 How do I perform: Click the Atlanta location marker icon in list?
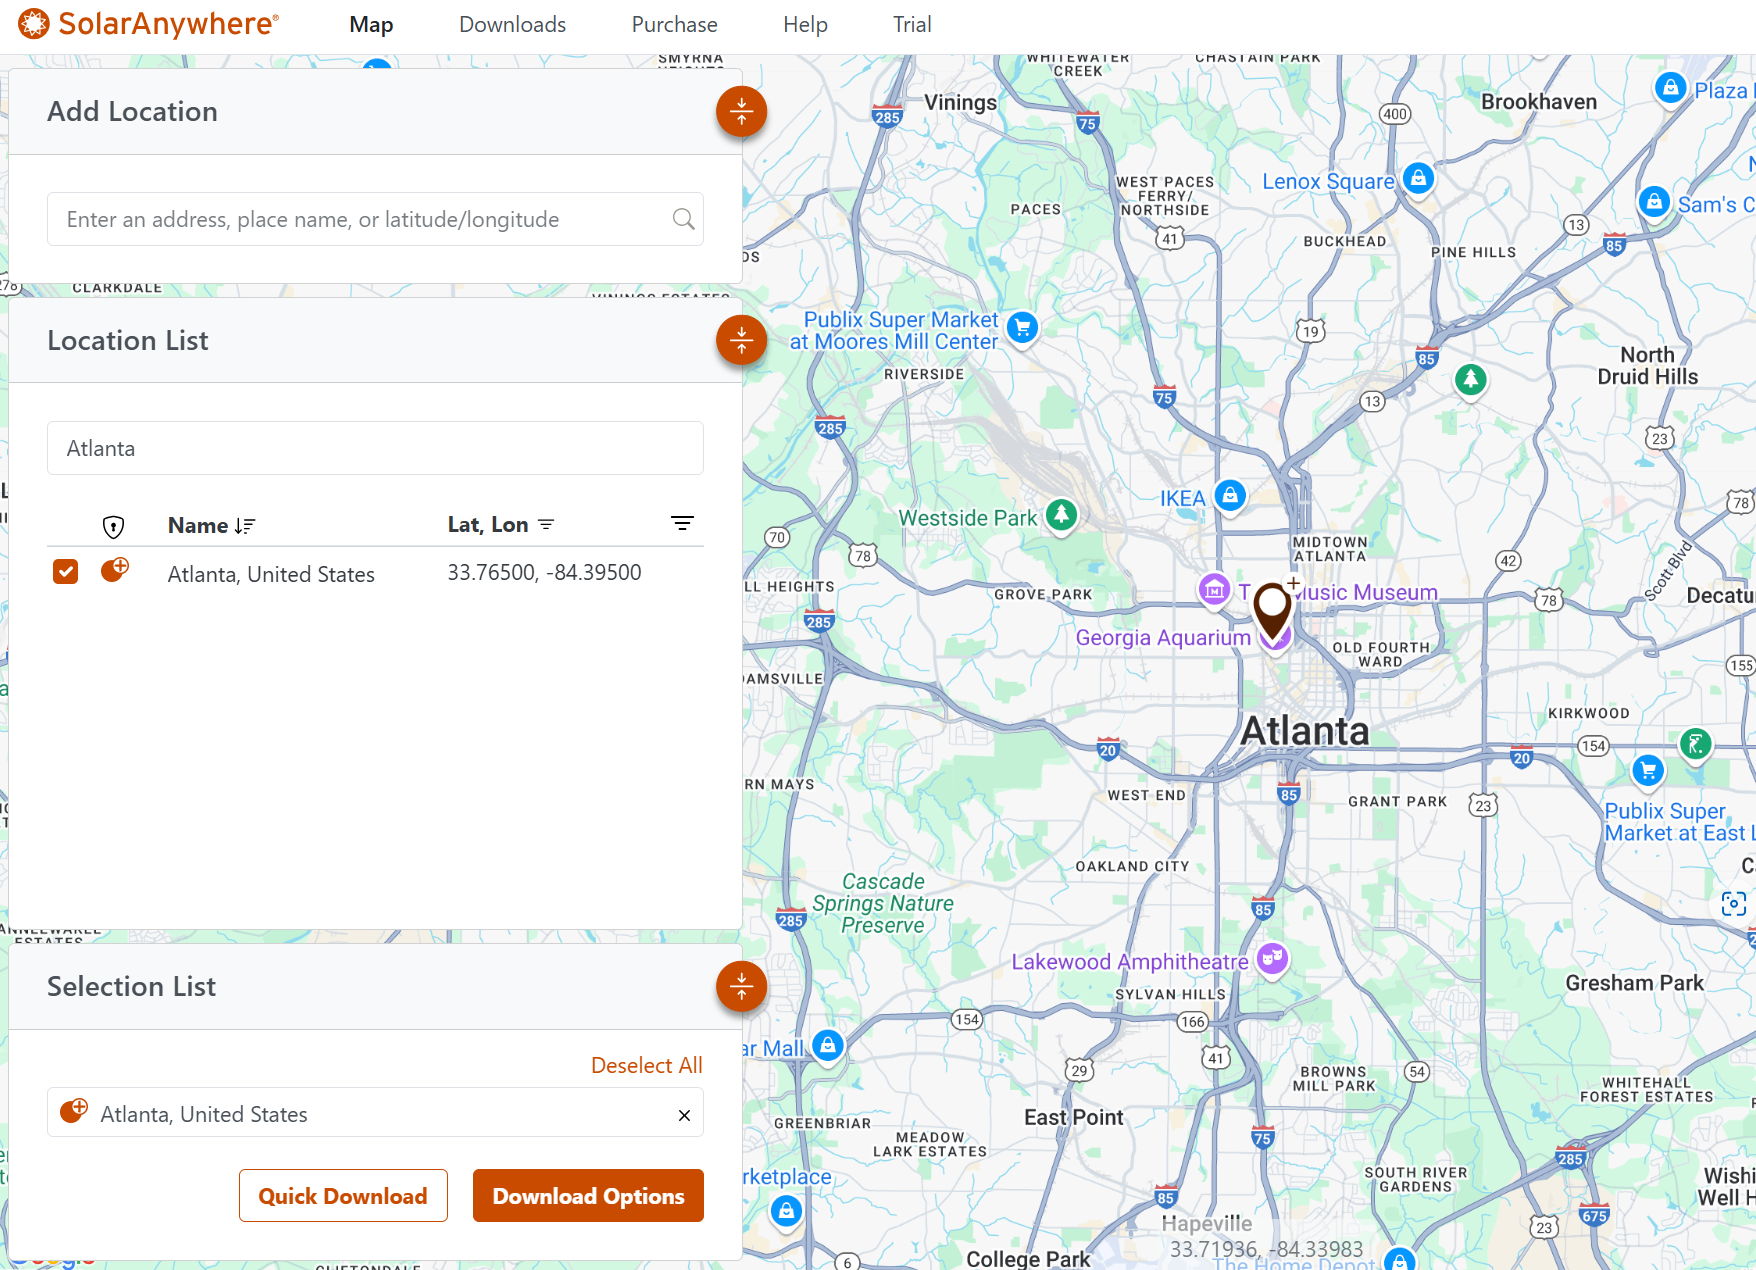[x=115, y=571]
